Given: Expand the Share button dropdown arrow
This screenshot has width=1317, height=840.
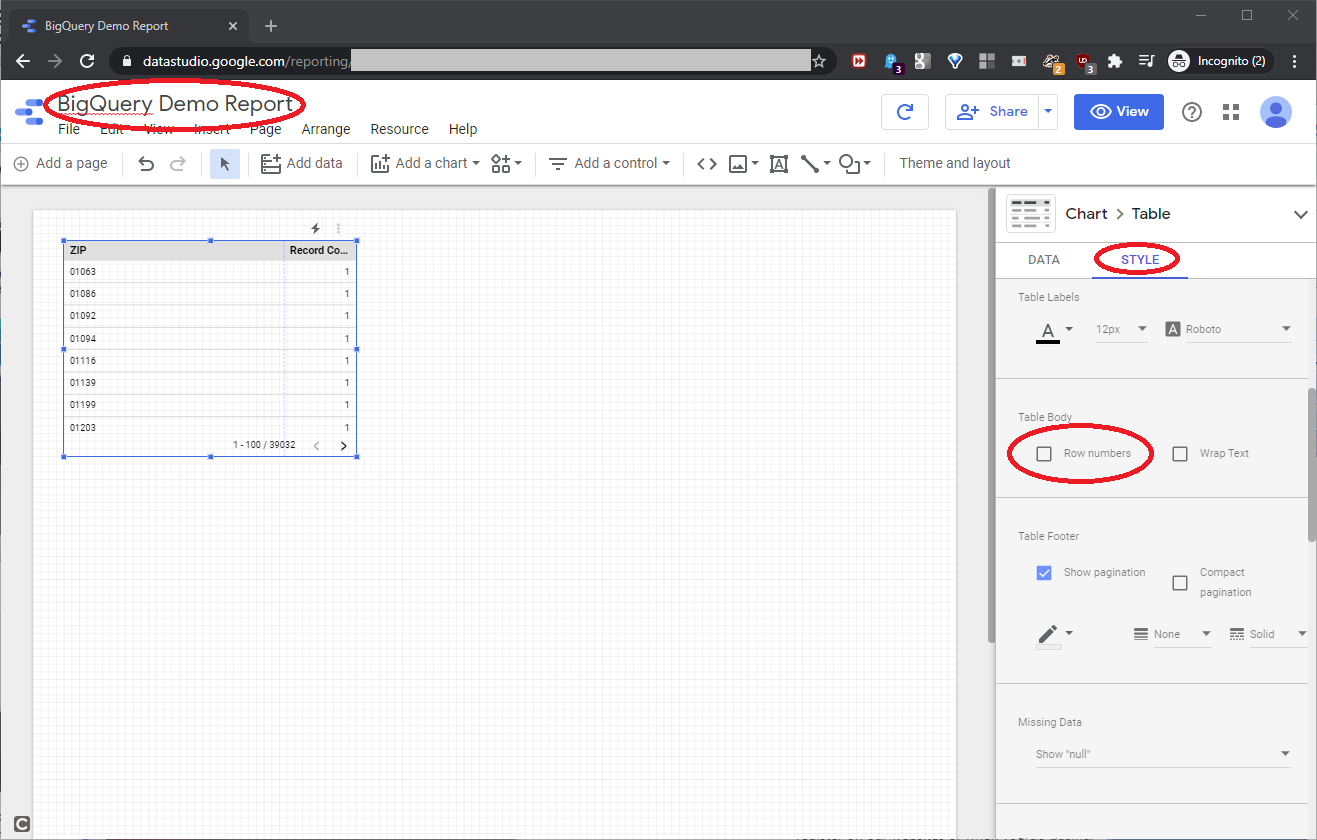Looking at the screenshot, I should 1048,112.
